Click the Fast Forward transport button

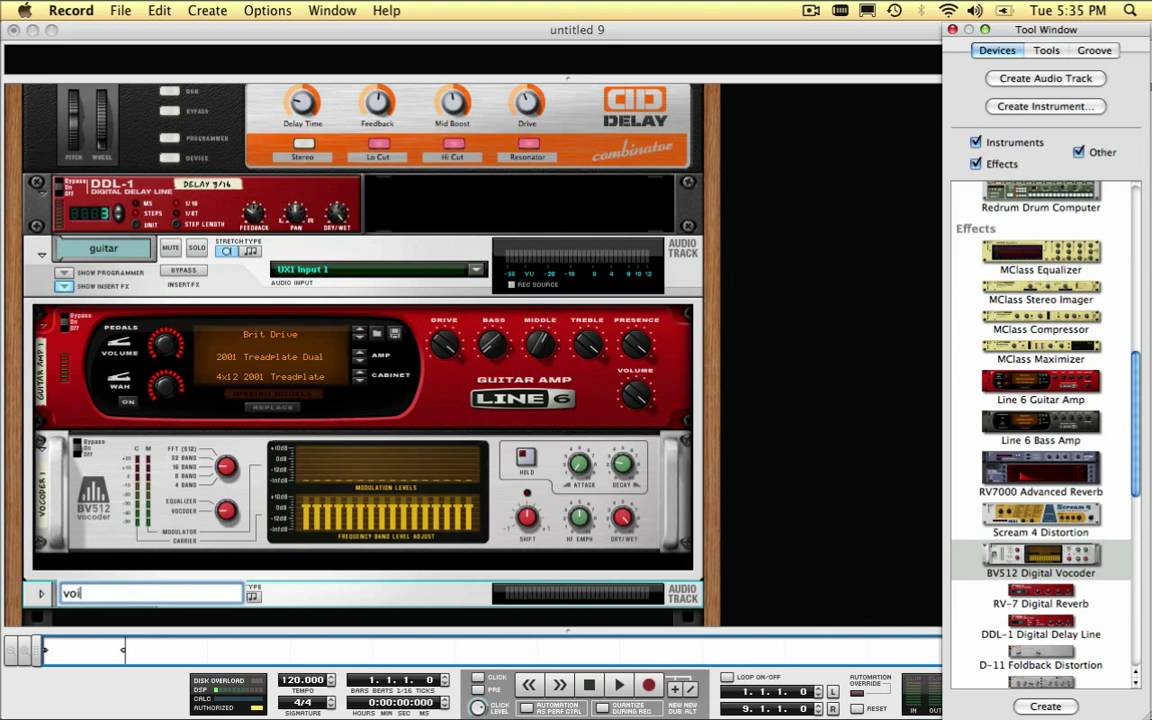(x=559, y=685)
